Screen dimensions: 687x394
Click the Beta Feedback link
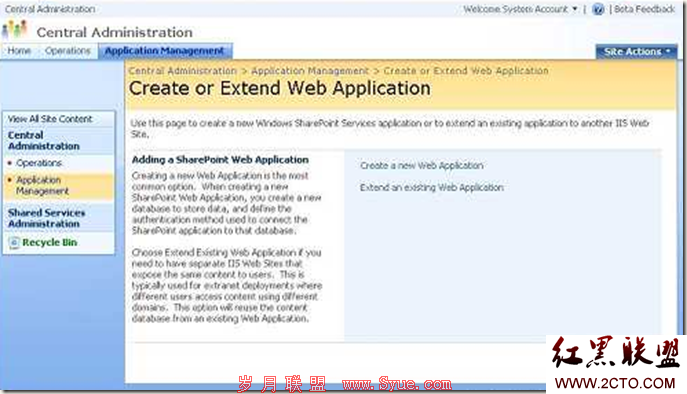tap(644, 9)
